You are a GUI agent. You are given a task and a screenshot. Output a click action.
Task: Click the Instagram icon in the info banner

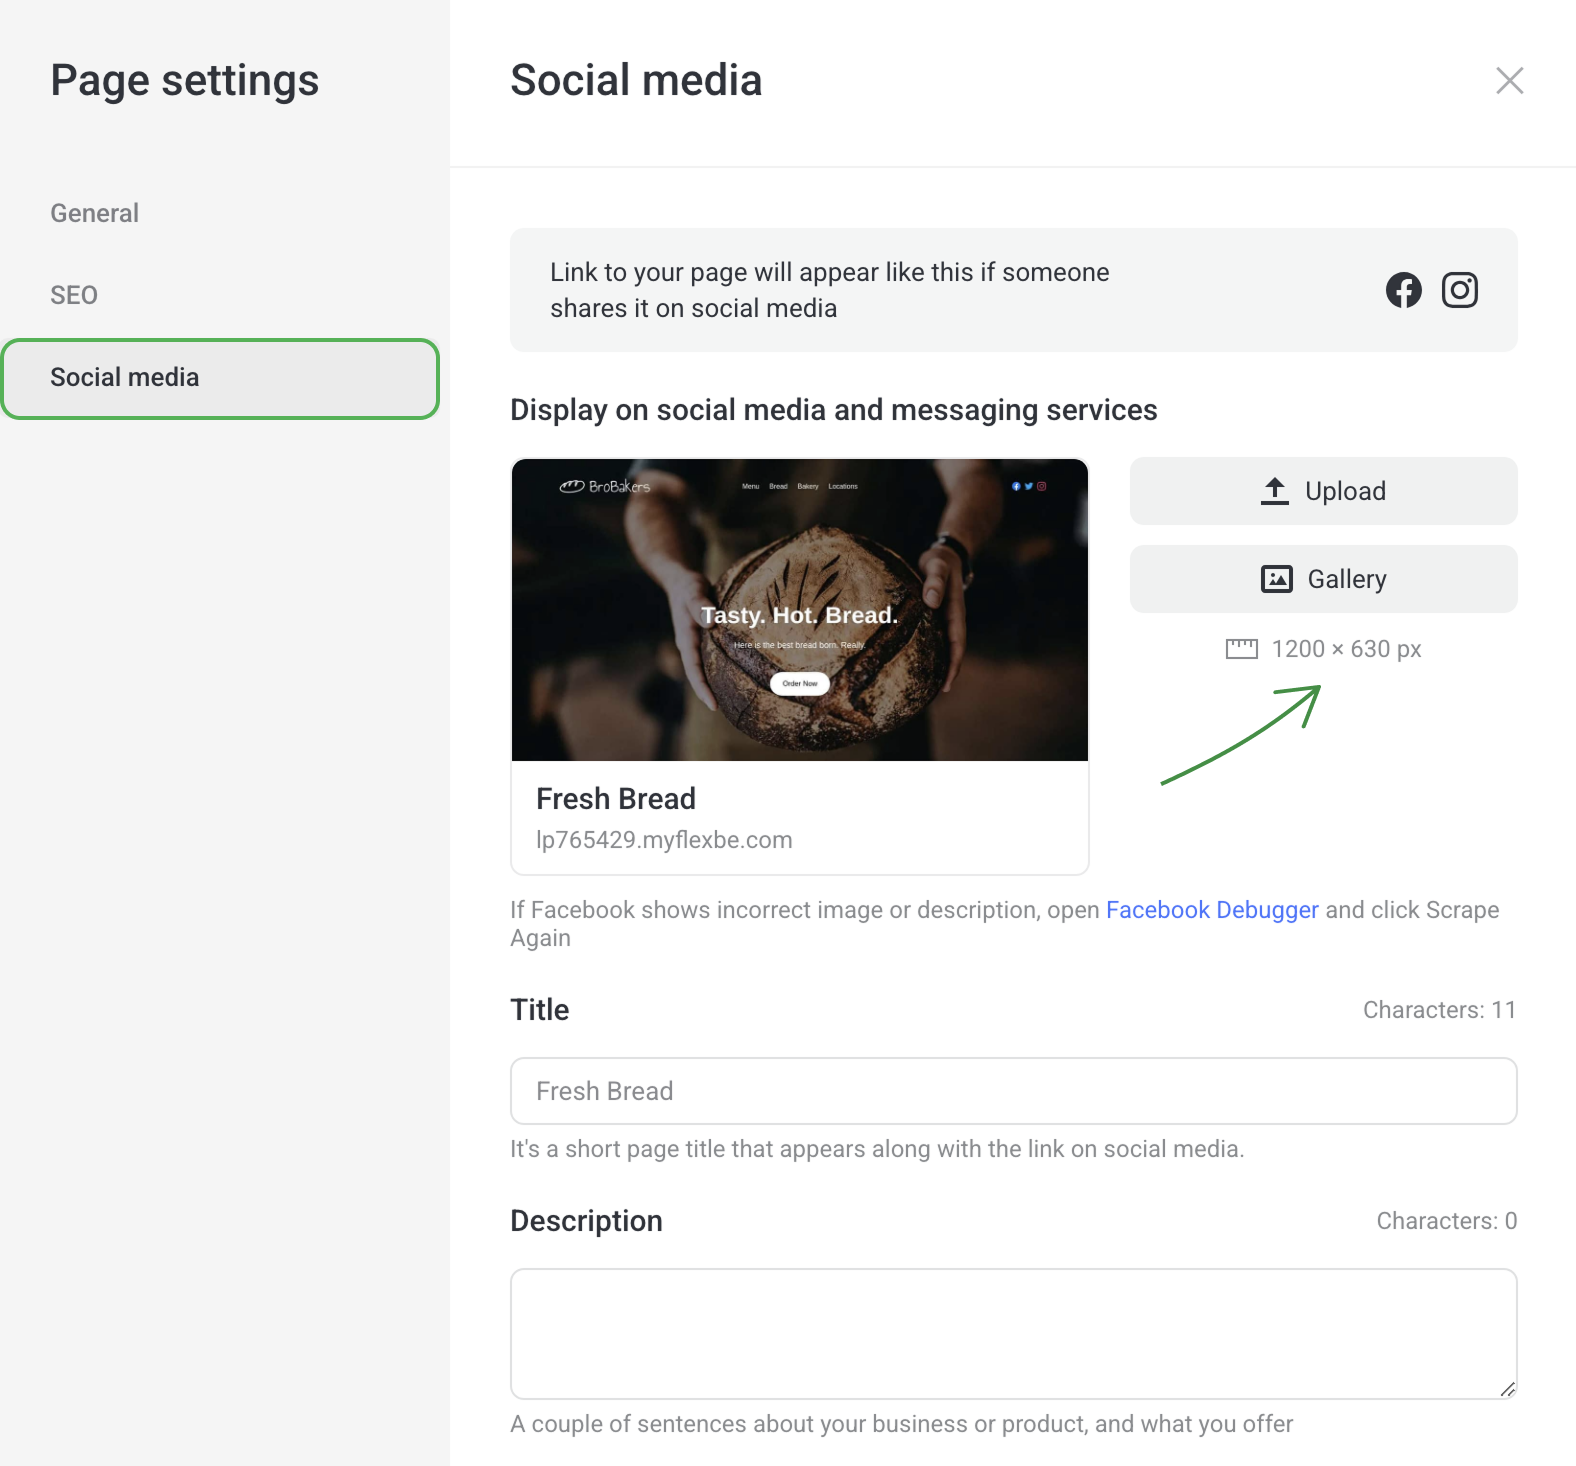click(x=1459, y=290)
